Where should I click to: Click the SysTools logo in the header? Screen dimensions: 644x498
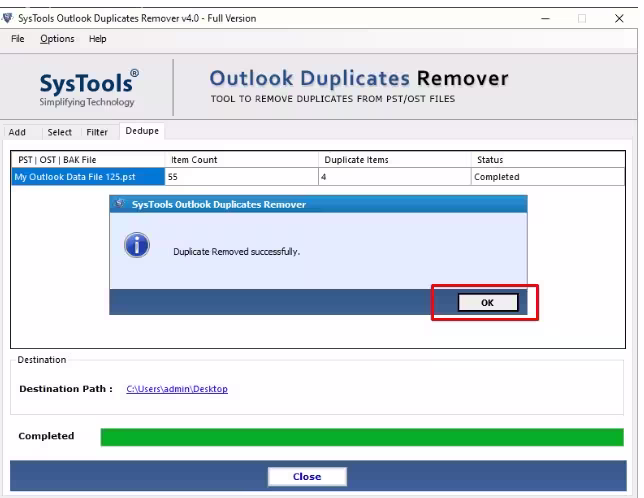88,88
